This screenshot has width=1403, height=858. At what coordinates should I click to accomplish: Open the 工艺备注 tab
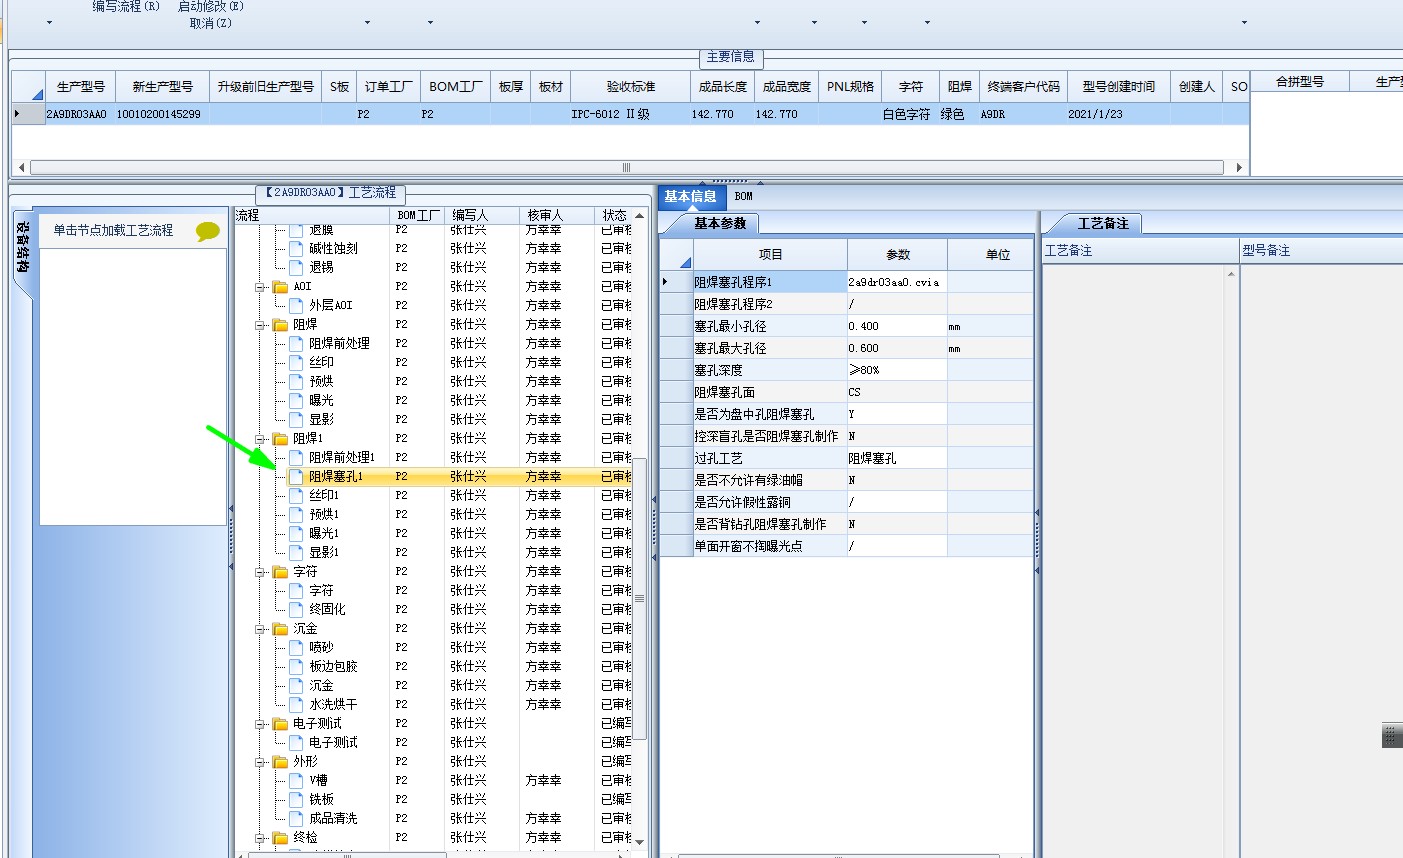point(1102,223)
